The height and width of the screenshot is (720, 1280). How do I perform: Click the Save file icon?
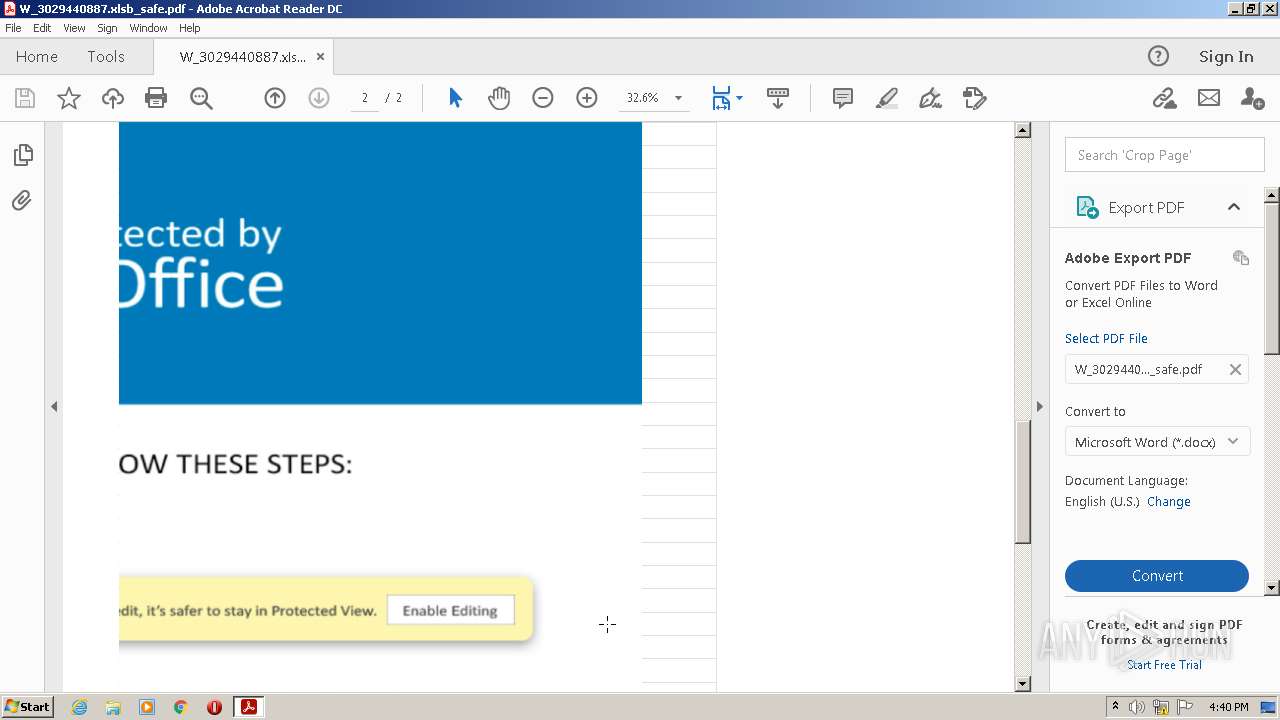pos(25,98)
